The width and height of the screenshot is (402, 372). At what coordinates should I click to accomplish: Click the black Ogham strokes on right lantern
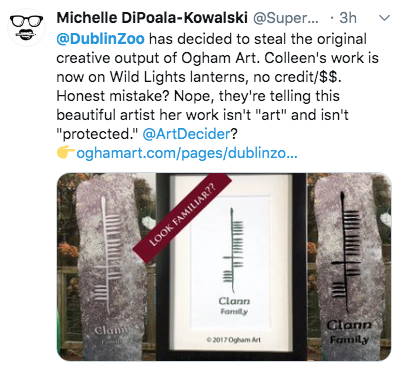point(345,251)
